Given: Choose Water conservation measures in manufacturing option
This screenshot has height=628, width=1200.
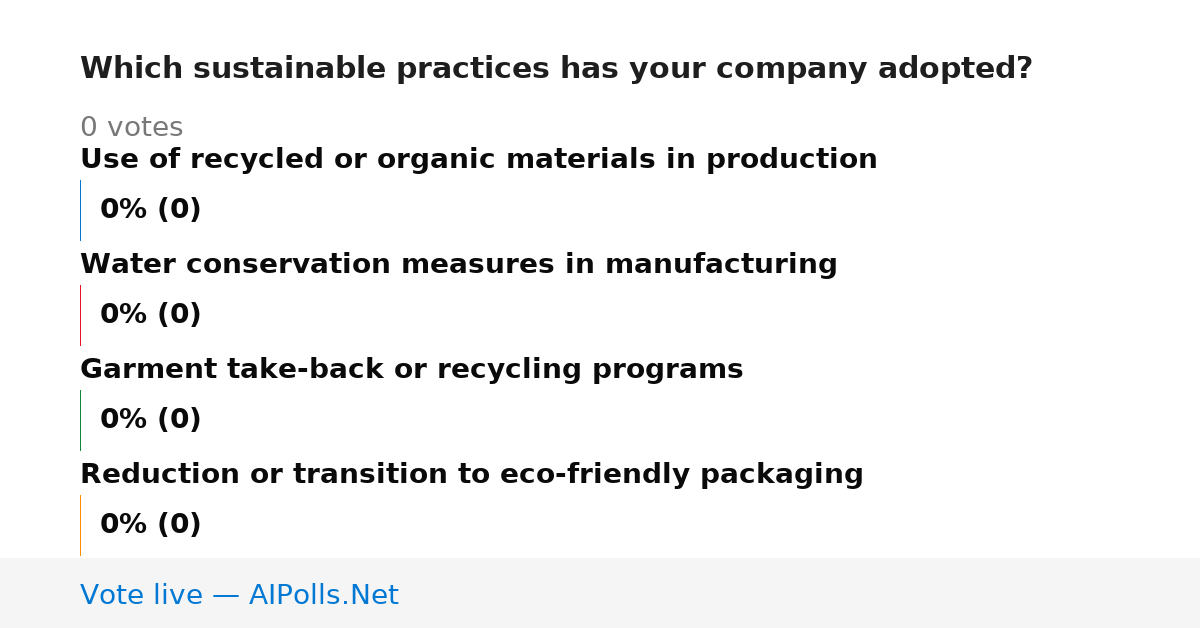Looking at the screenshot, I should 458,265.
